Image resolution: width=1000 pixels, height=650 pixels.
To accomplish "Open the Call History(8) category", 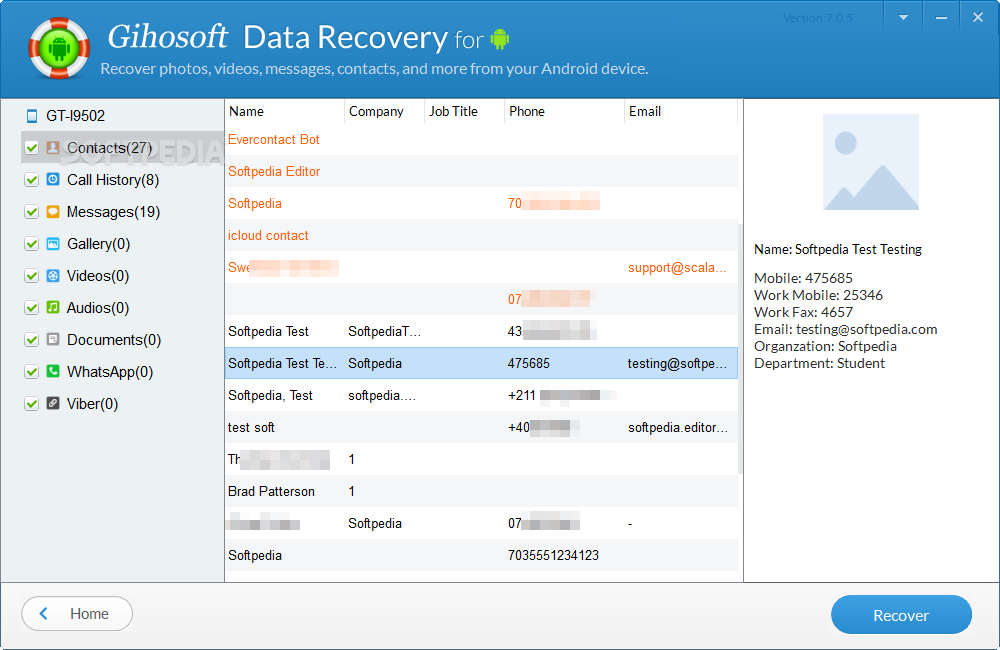I will (113, 180).
